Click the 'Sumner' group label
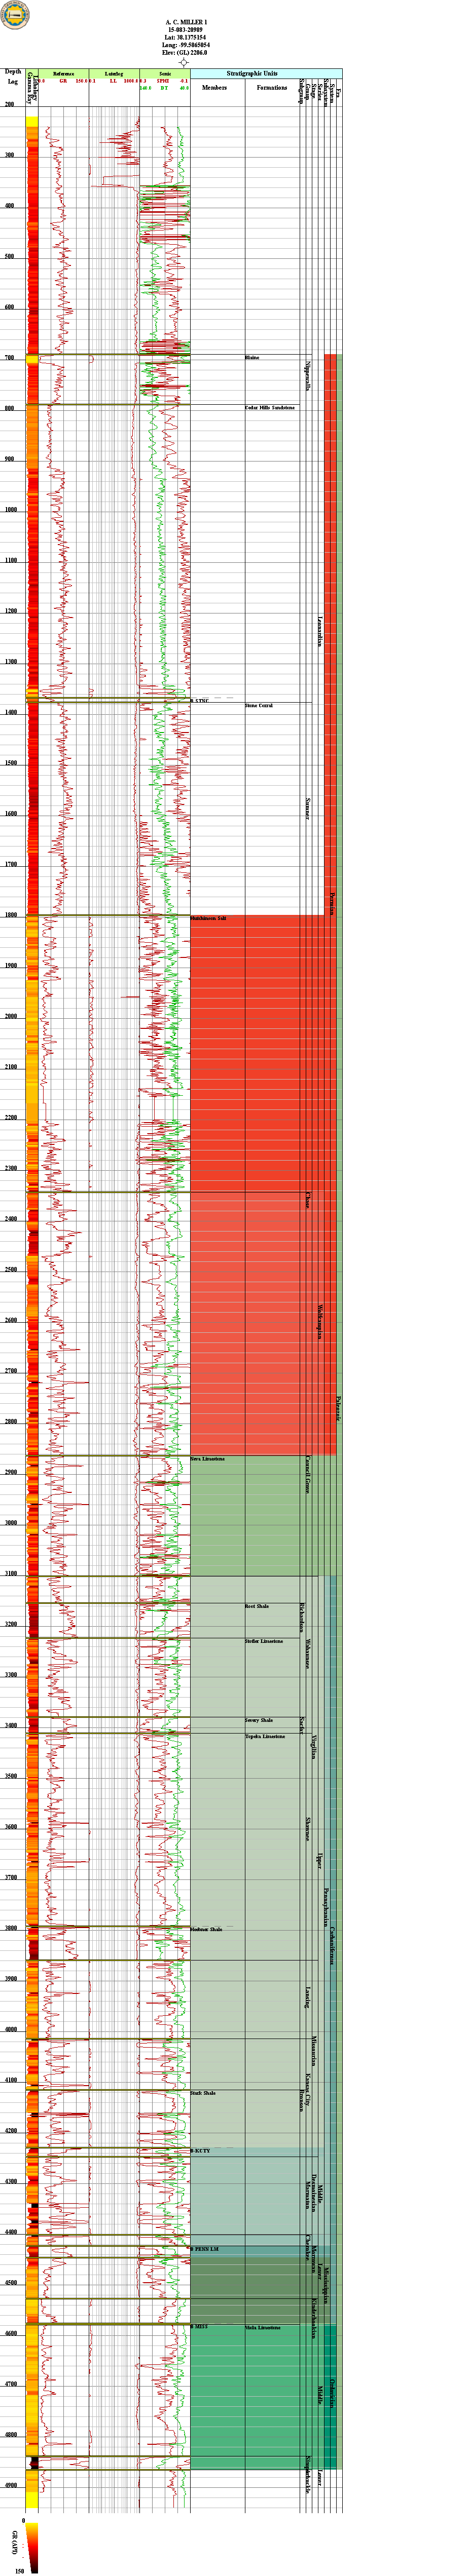 307,808
